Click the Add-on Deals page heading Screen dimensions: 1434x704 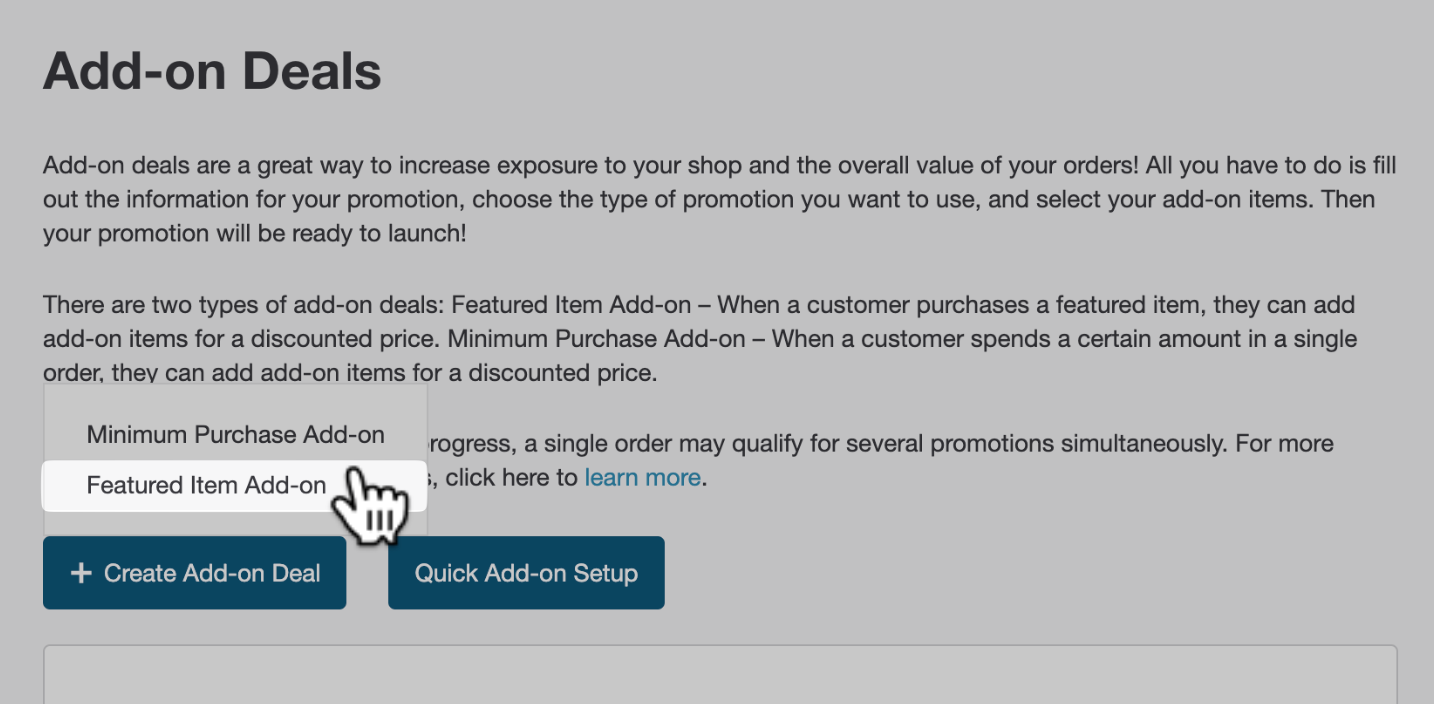coord(212,72)
